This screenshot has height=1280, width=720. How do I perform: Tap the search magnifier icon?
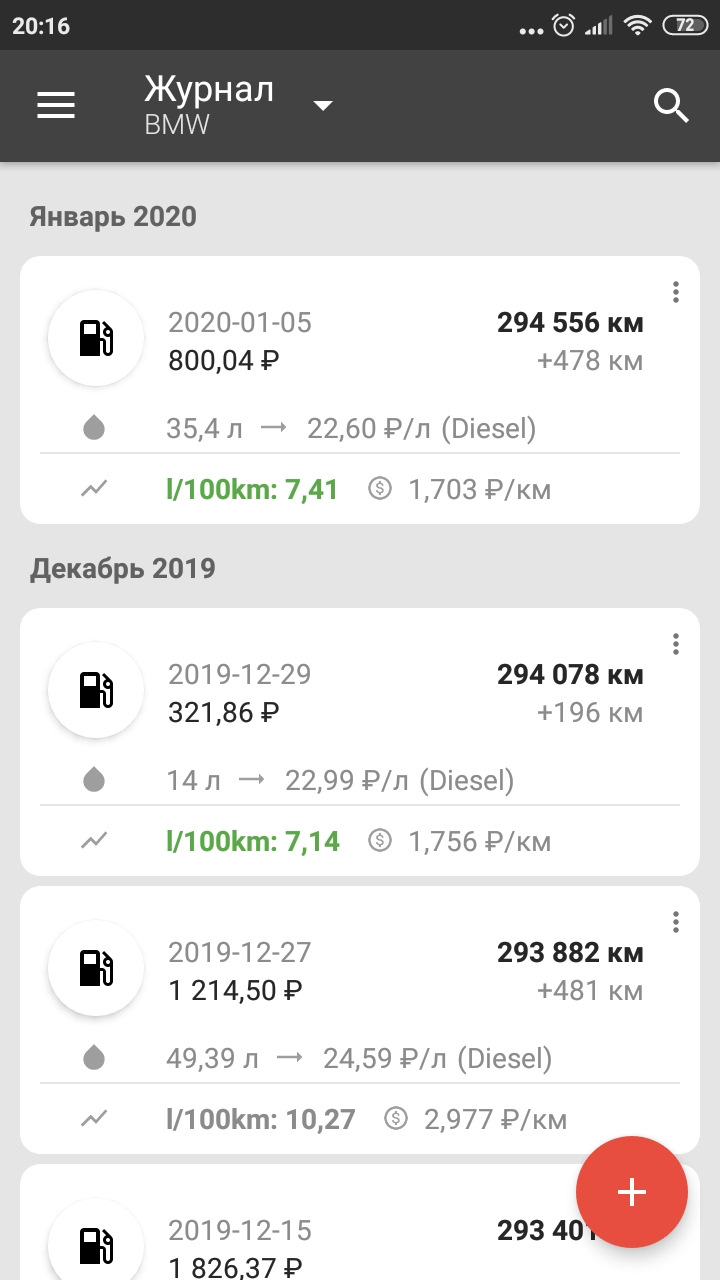[672, 105]
